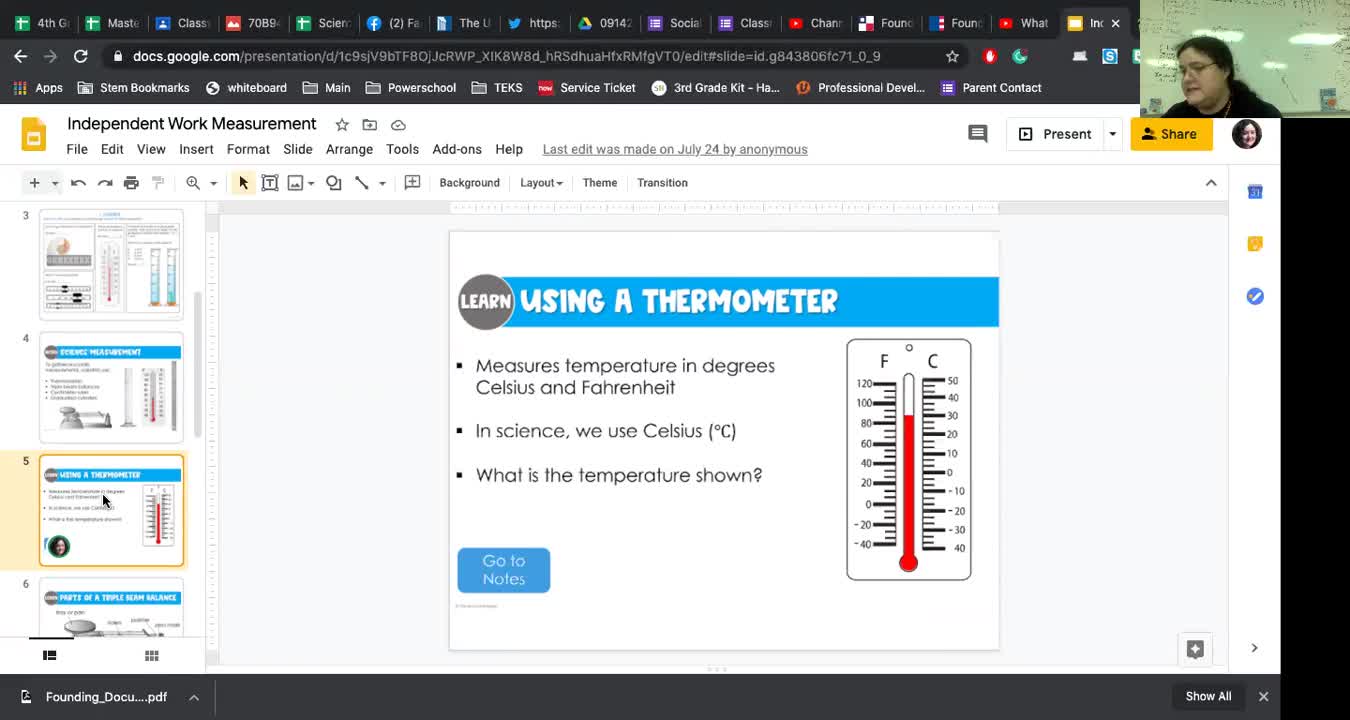1350x720 pixels.
Task: Click the print icon
Action: pyautogui.click(x=131, y=183)
